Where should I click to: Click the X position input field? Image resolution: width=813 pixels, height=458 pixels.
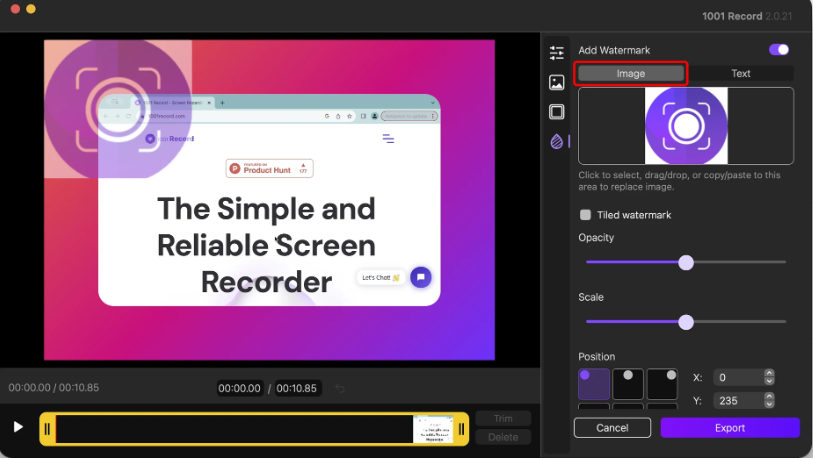[x=738, y=378]
